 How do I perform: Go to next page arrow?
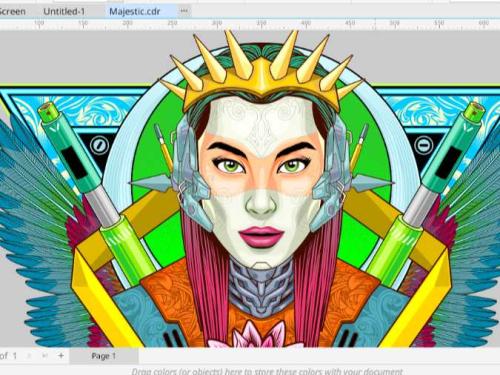point(29,356)
